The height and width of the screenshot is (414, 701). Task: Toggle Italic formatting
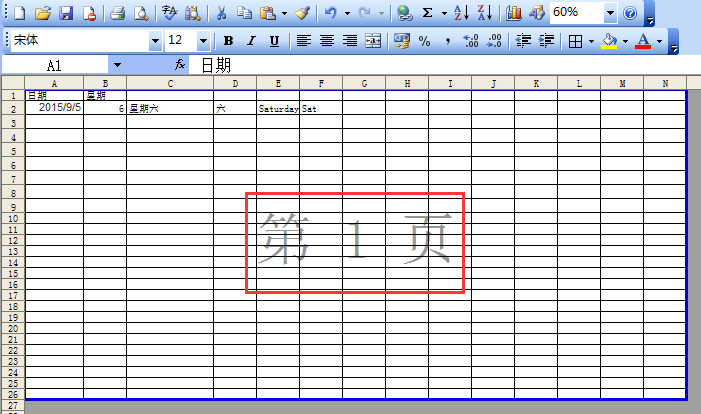click(x=251, y=41)
